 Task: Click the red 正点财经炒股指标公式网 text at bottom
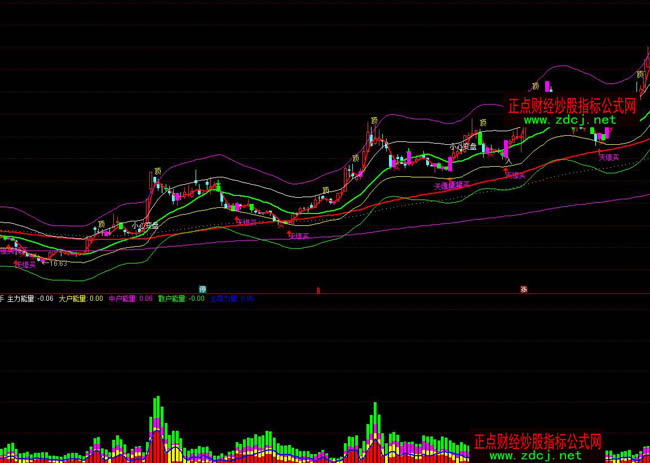538,441
